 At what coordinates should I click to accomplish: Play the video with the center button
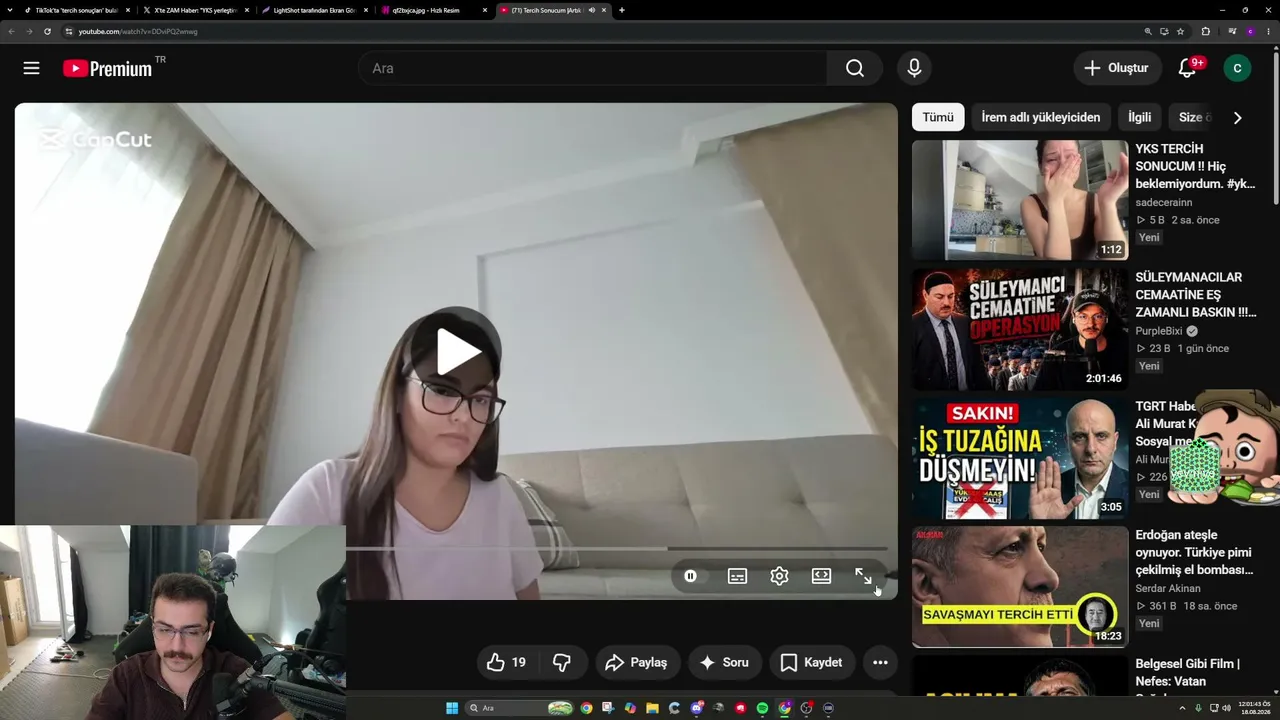click(x=457, y=351)
